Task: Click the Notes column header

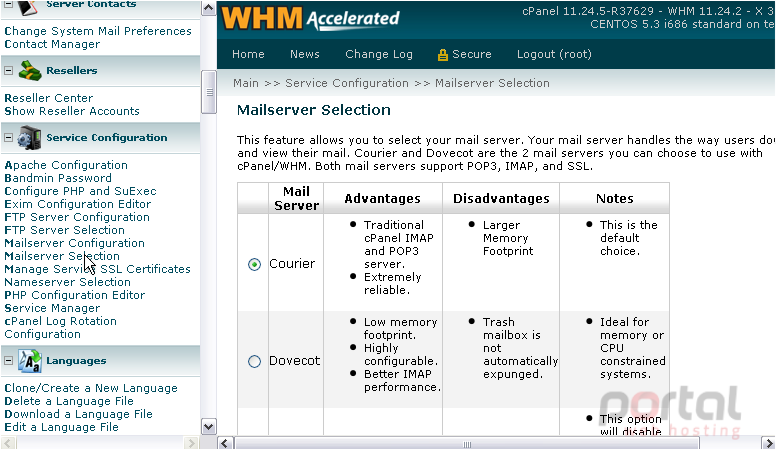Action: click(x=615, y=199)
